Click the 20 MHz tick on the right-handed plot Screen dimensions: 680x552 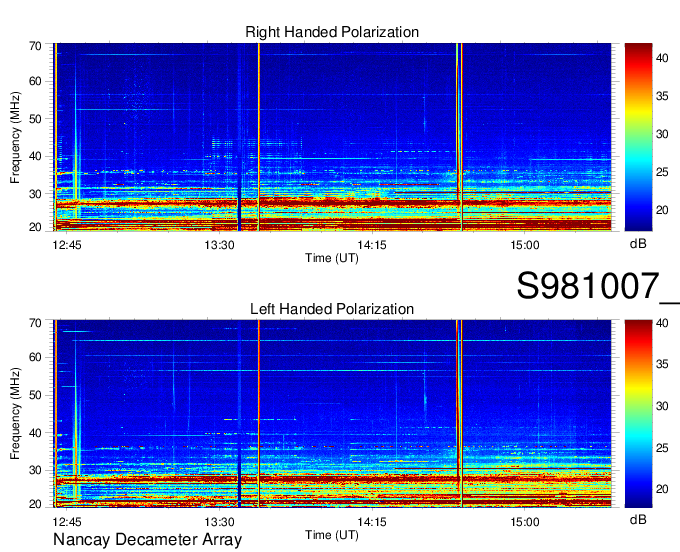35,227
